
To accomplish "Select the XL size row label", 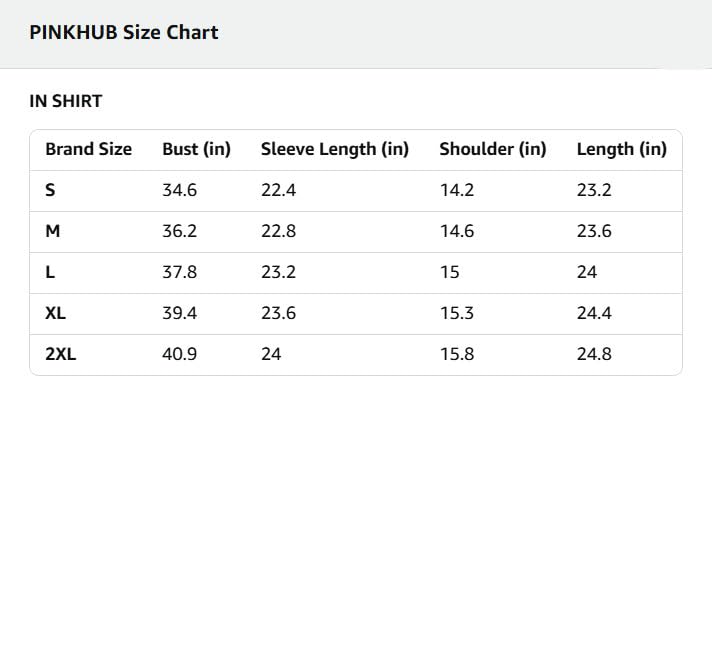I will tap(55, 313).
